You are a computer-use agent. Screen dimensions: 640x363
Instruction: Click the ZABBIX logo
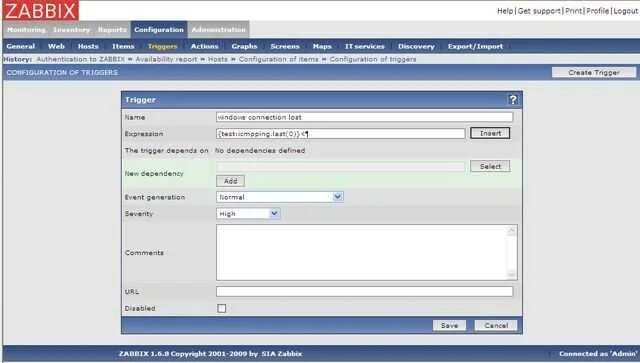pos(41,10)
